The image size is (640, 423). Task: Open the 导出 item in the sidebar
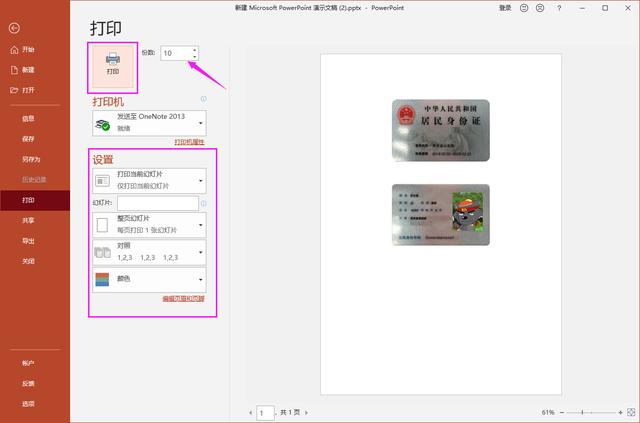[28, 241]
